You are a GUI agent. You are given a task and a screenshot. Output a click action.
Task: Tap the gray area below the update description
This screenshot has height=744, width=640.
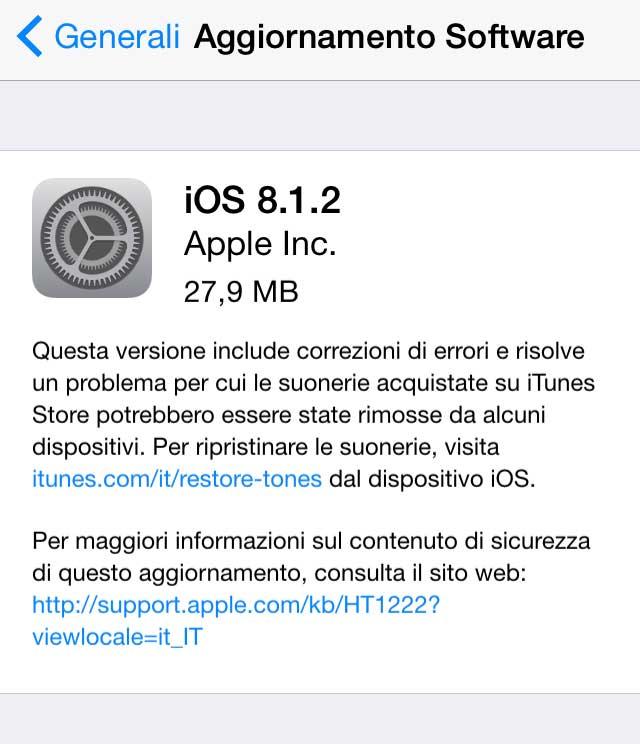[320, 719]
